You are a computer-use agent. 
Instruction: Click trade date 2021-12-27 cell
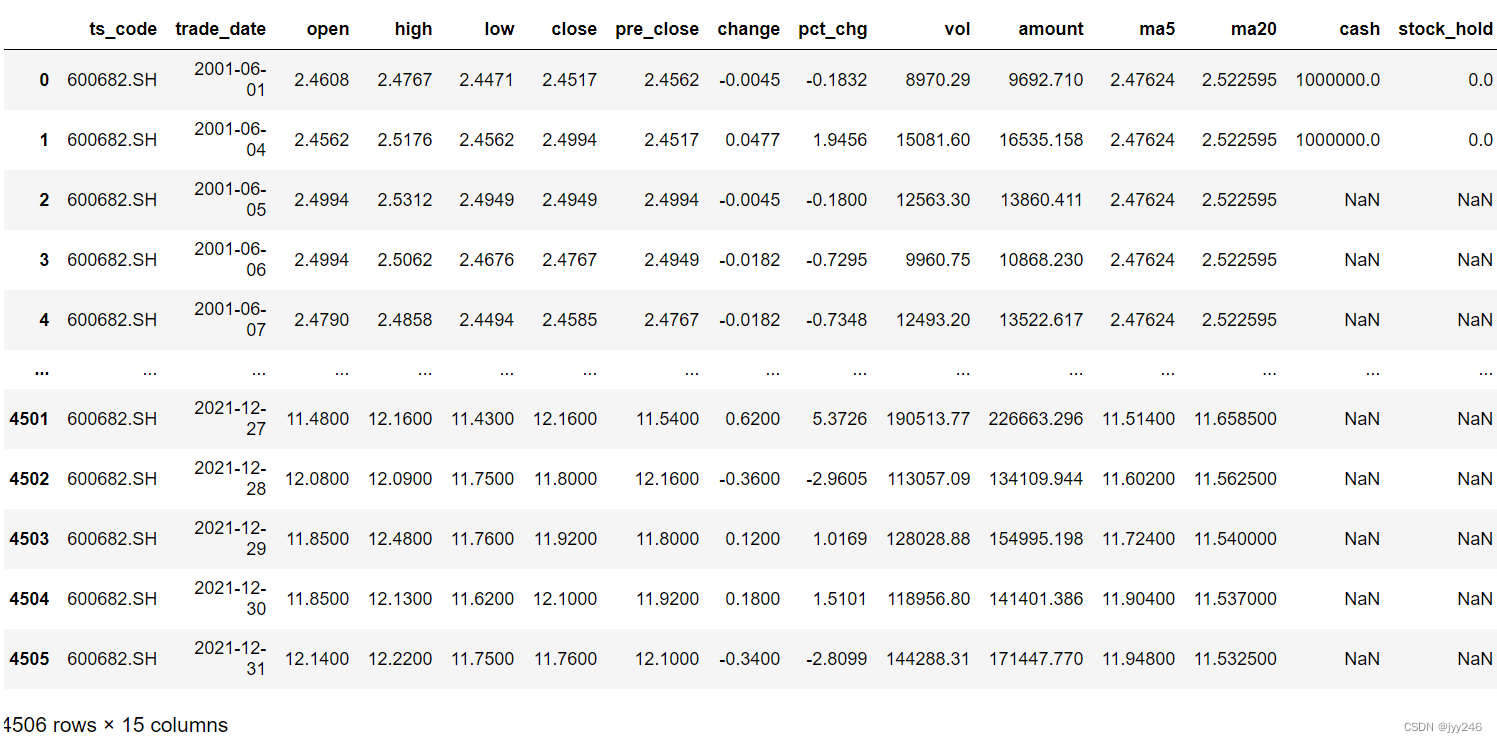230,419
